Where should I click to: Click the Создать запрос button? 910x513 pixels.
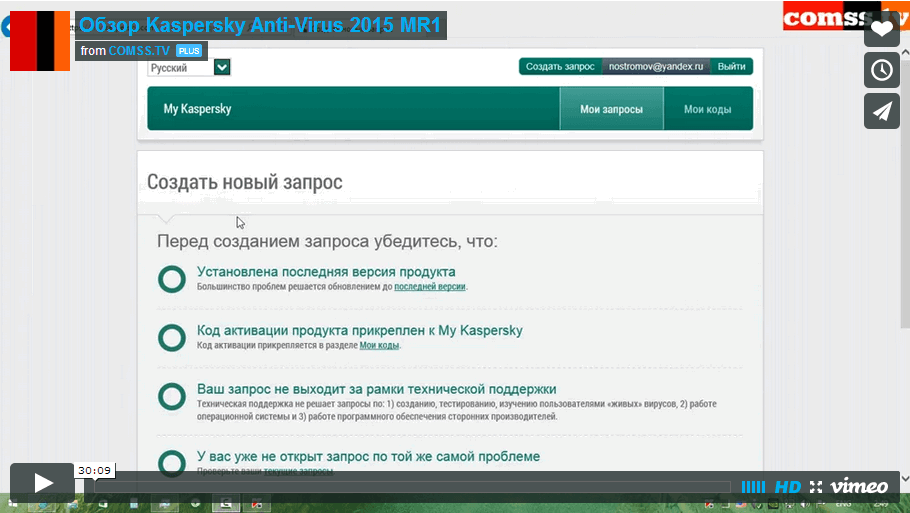point(560,66)
